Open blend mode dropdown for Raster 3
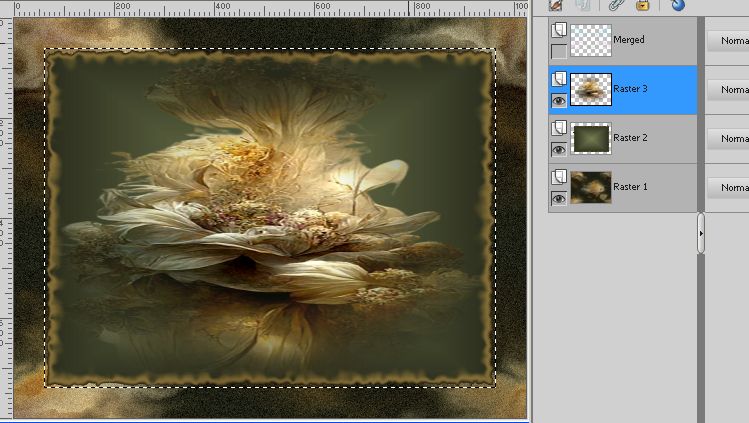The width and height of the screenshot is (749, 423). 727,90
